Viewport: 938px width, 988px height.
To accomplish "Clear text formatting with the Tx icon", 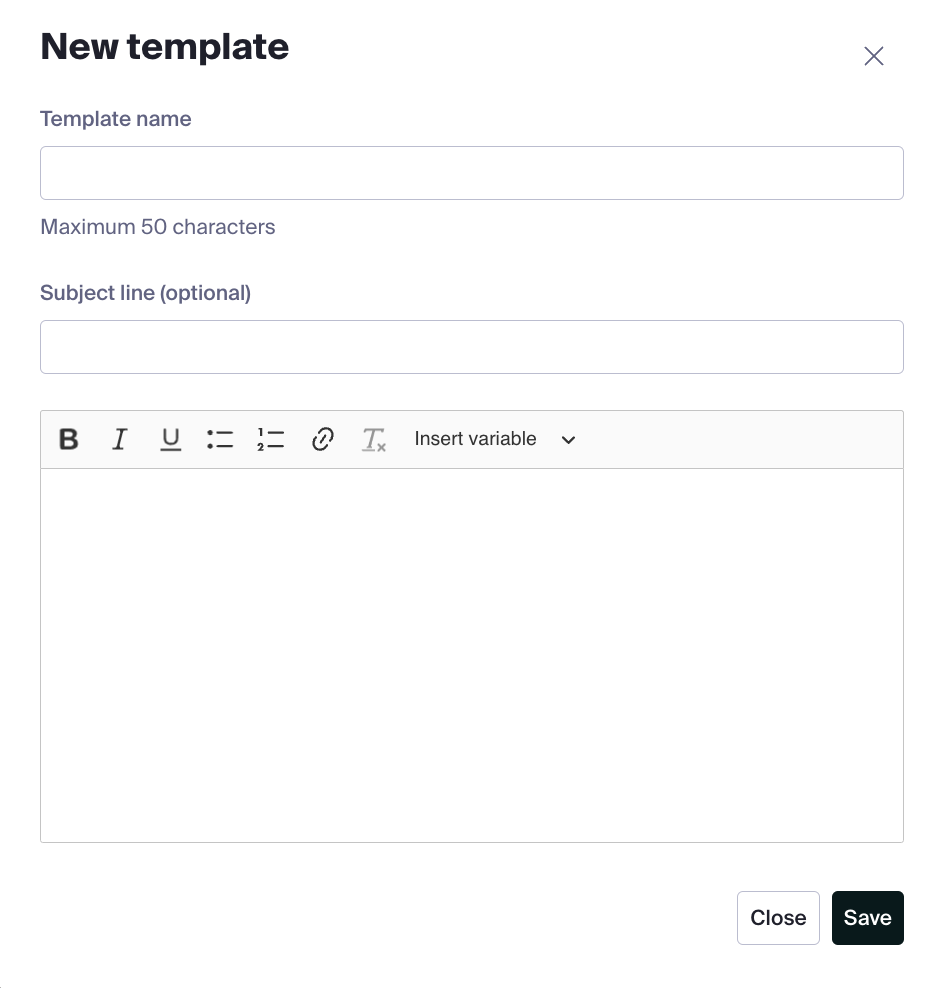I will [374, 439].
